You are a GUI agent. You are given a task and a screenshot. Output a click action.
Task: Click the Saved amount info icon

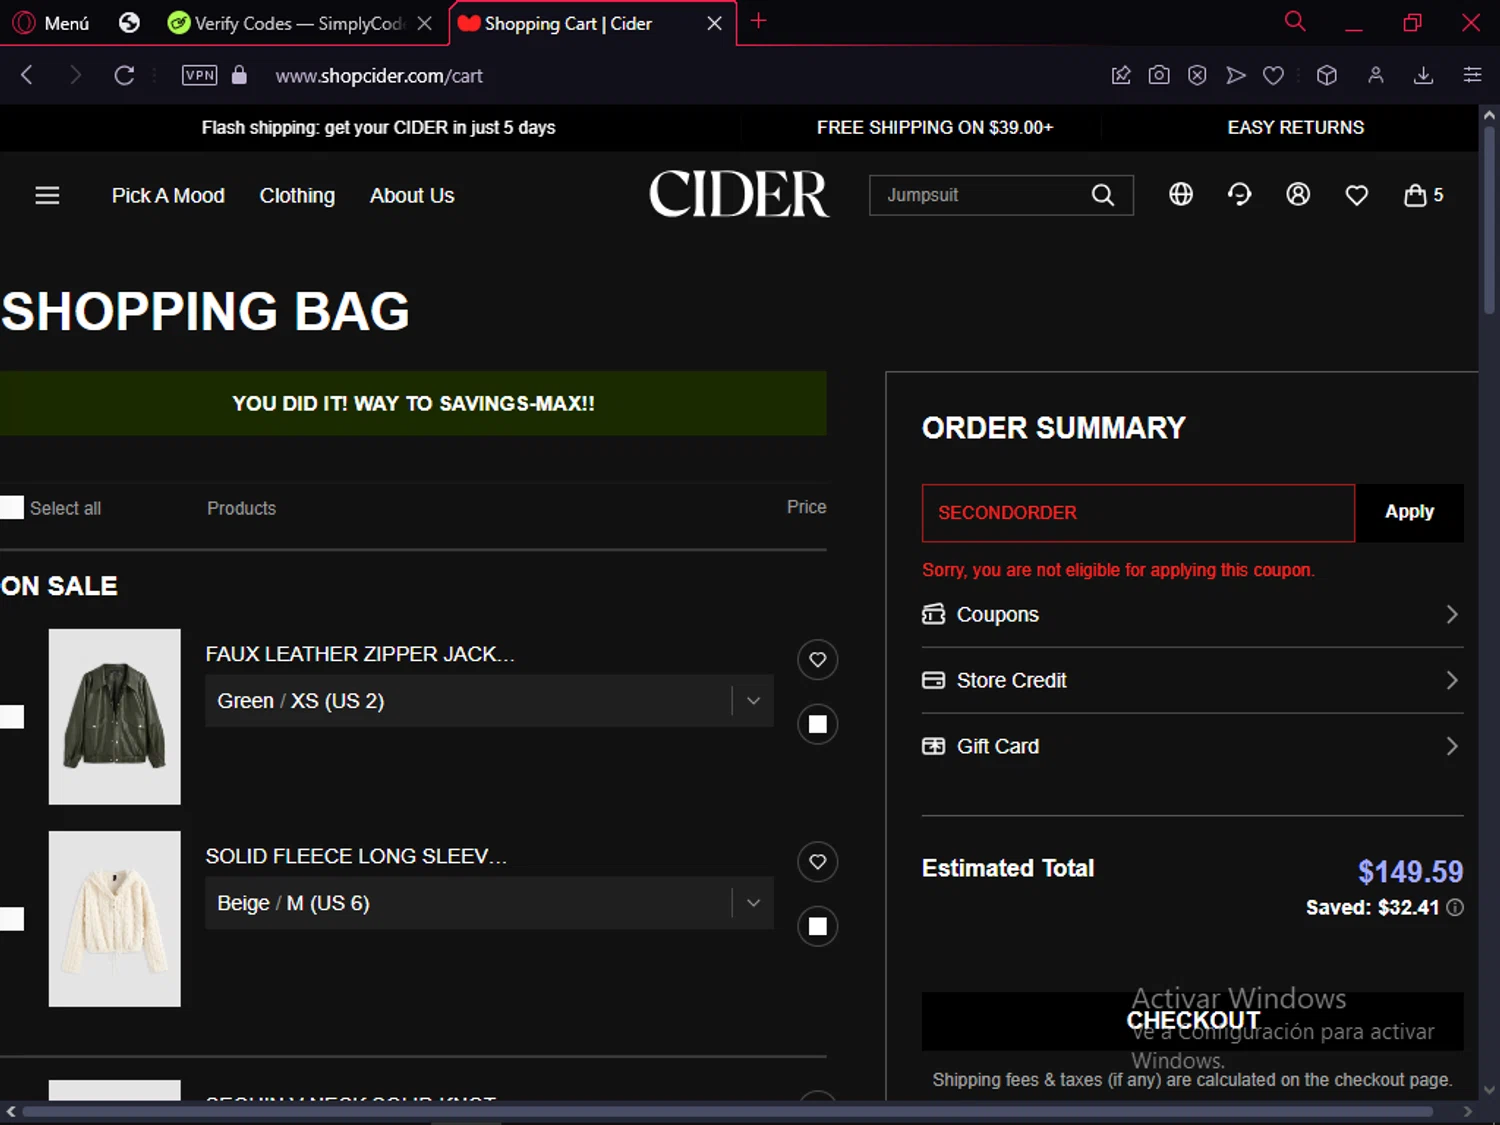point(1455,907)
